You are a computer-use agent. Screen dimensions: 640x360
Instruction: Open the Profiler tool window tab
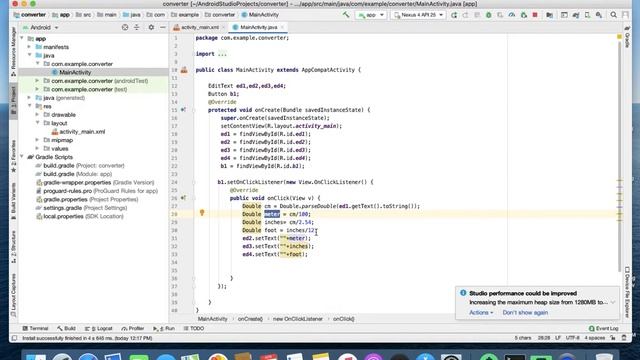[133, 328]
